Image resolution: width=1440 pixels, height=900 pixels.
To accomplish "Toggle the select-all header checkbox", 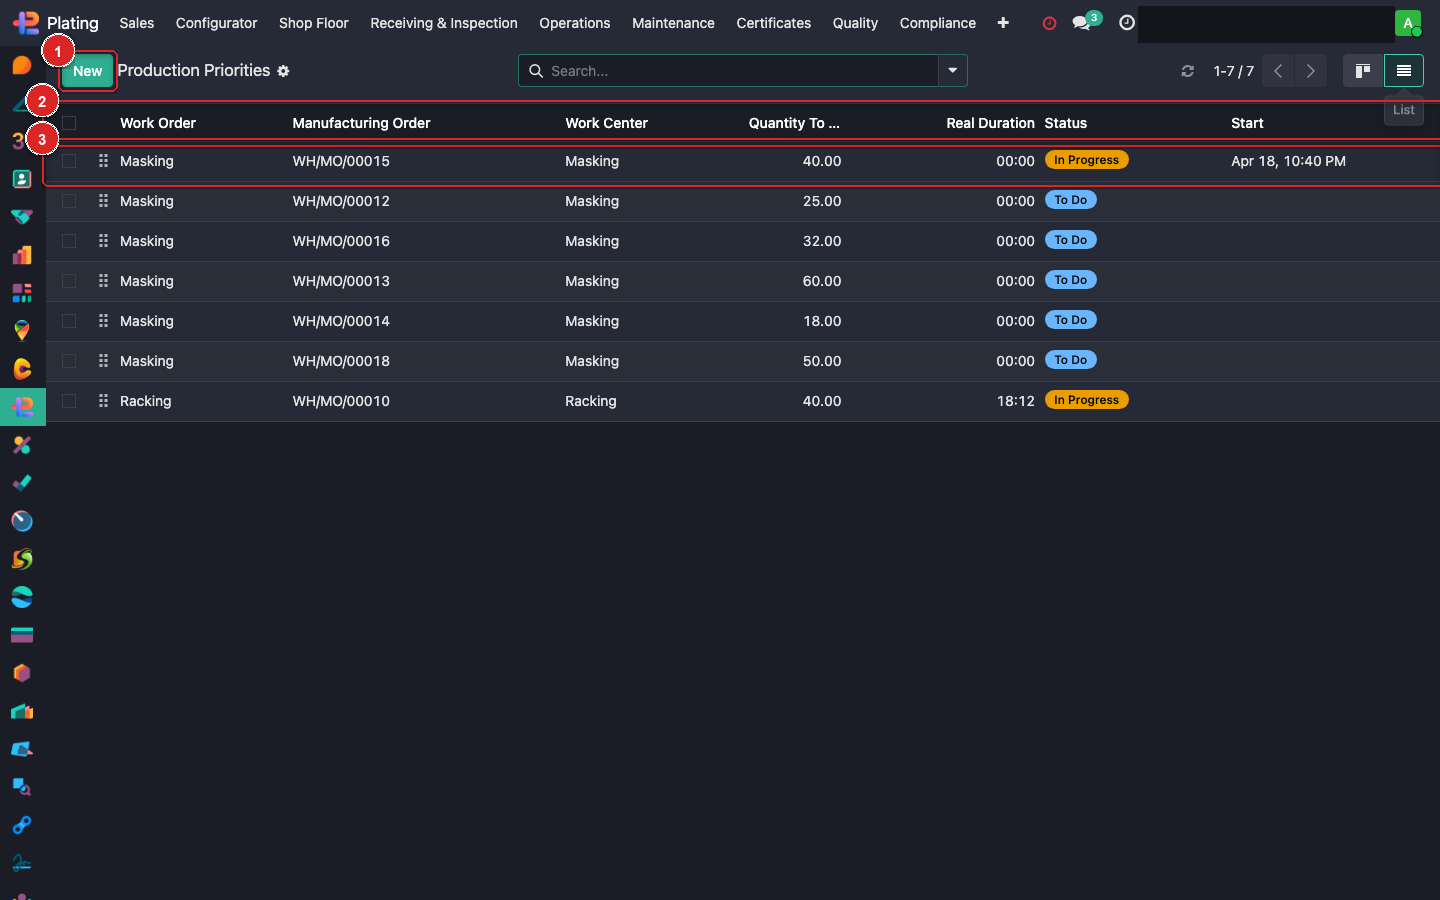I will point(69,123).
